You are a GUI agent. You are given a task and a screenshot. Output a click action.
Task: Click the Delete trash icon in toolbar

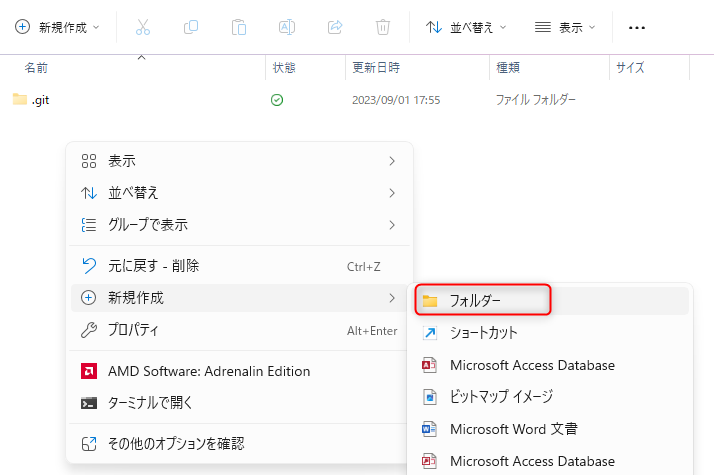[382, 27]
